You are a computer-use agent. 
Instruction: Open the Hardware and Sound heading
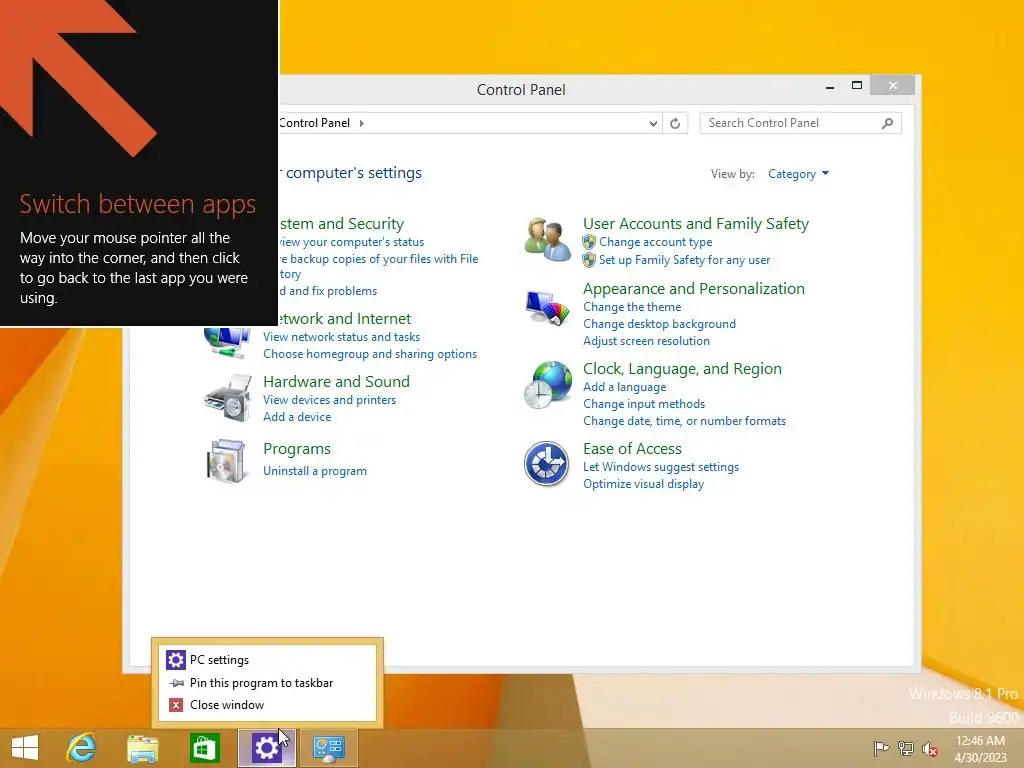pos(336,381)
